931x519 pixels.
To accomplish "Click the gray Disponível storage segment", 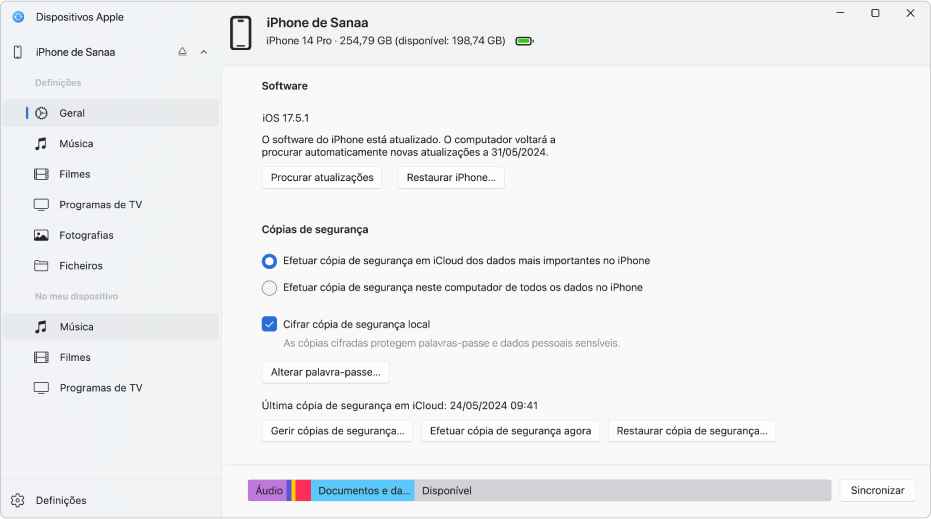I will (623, 490).
